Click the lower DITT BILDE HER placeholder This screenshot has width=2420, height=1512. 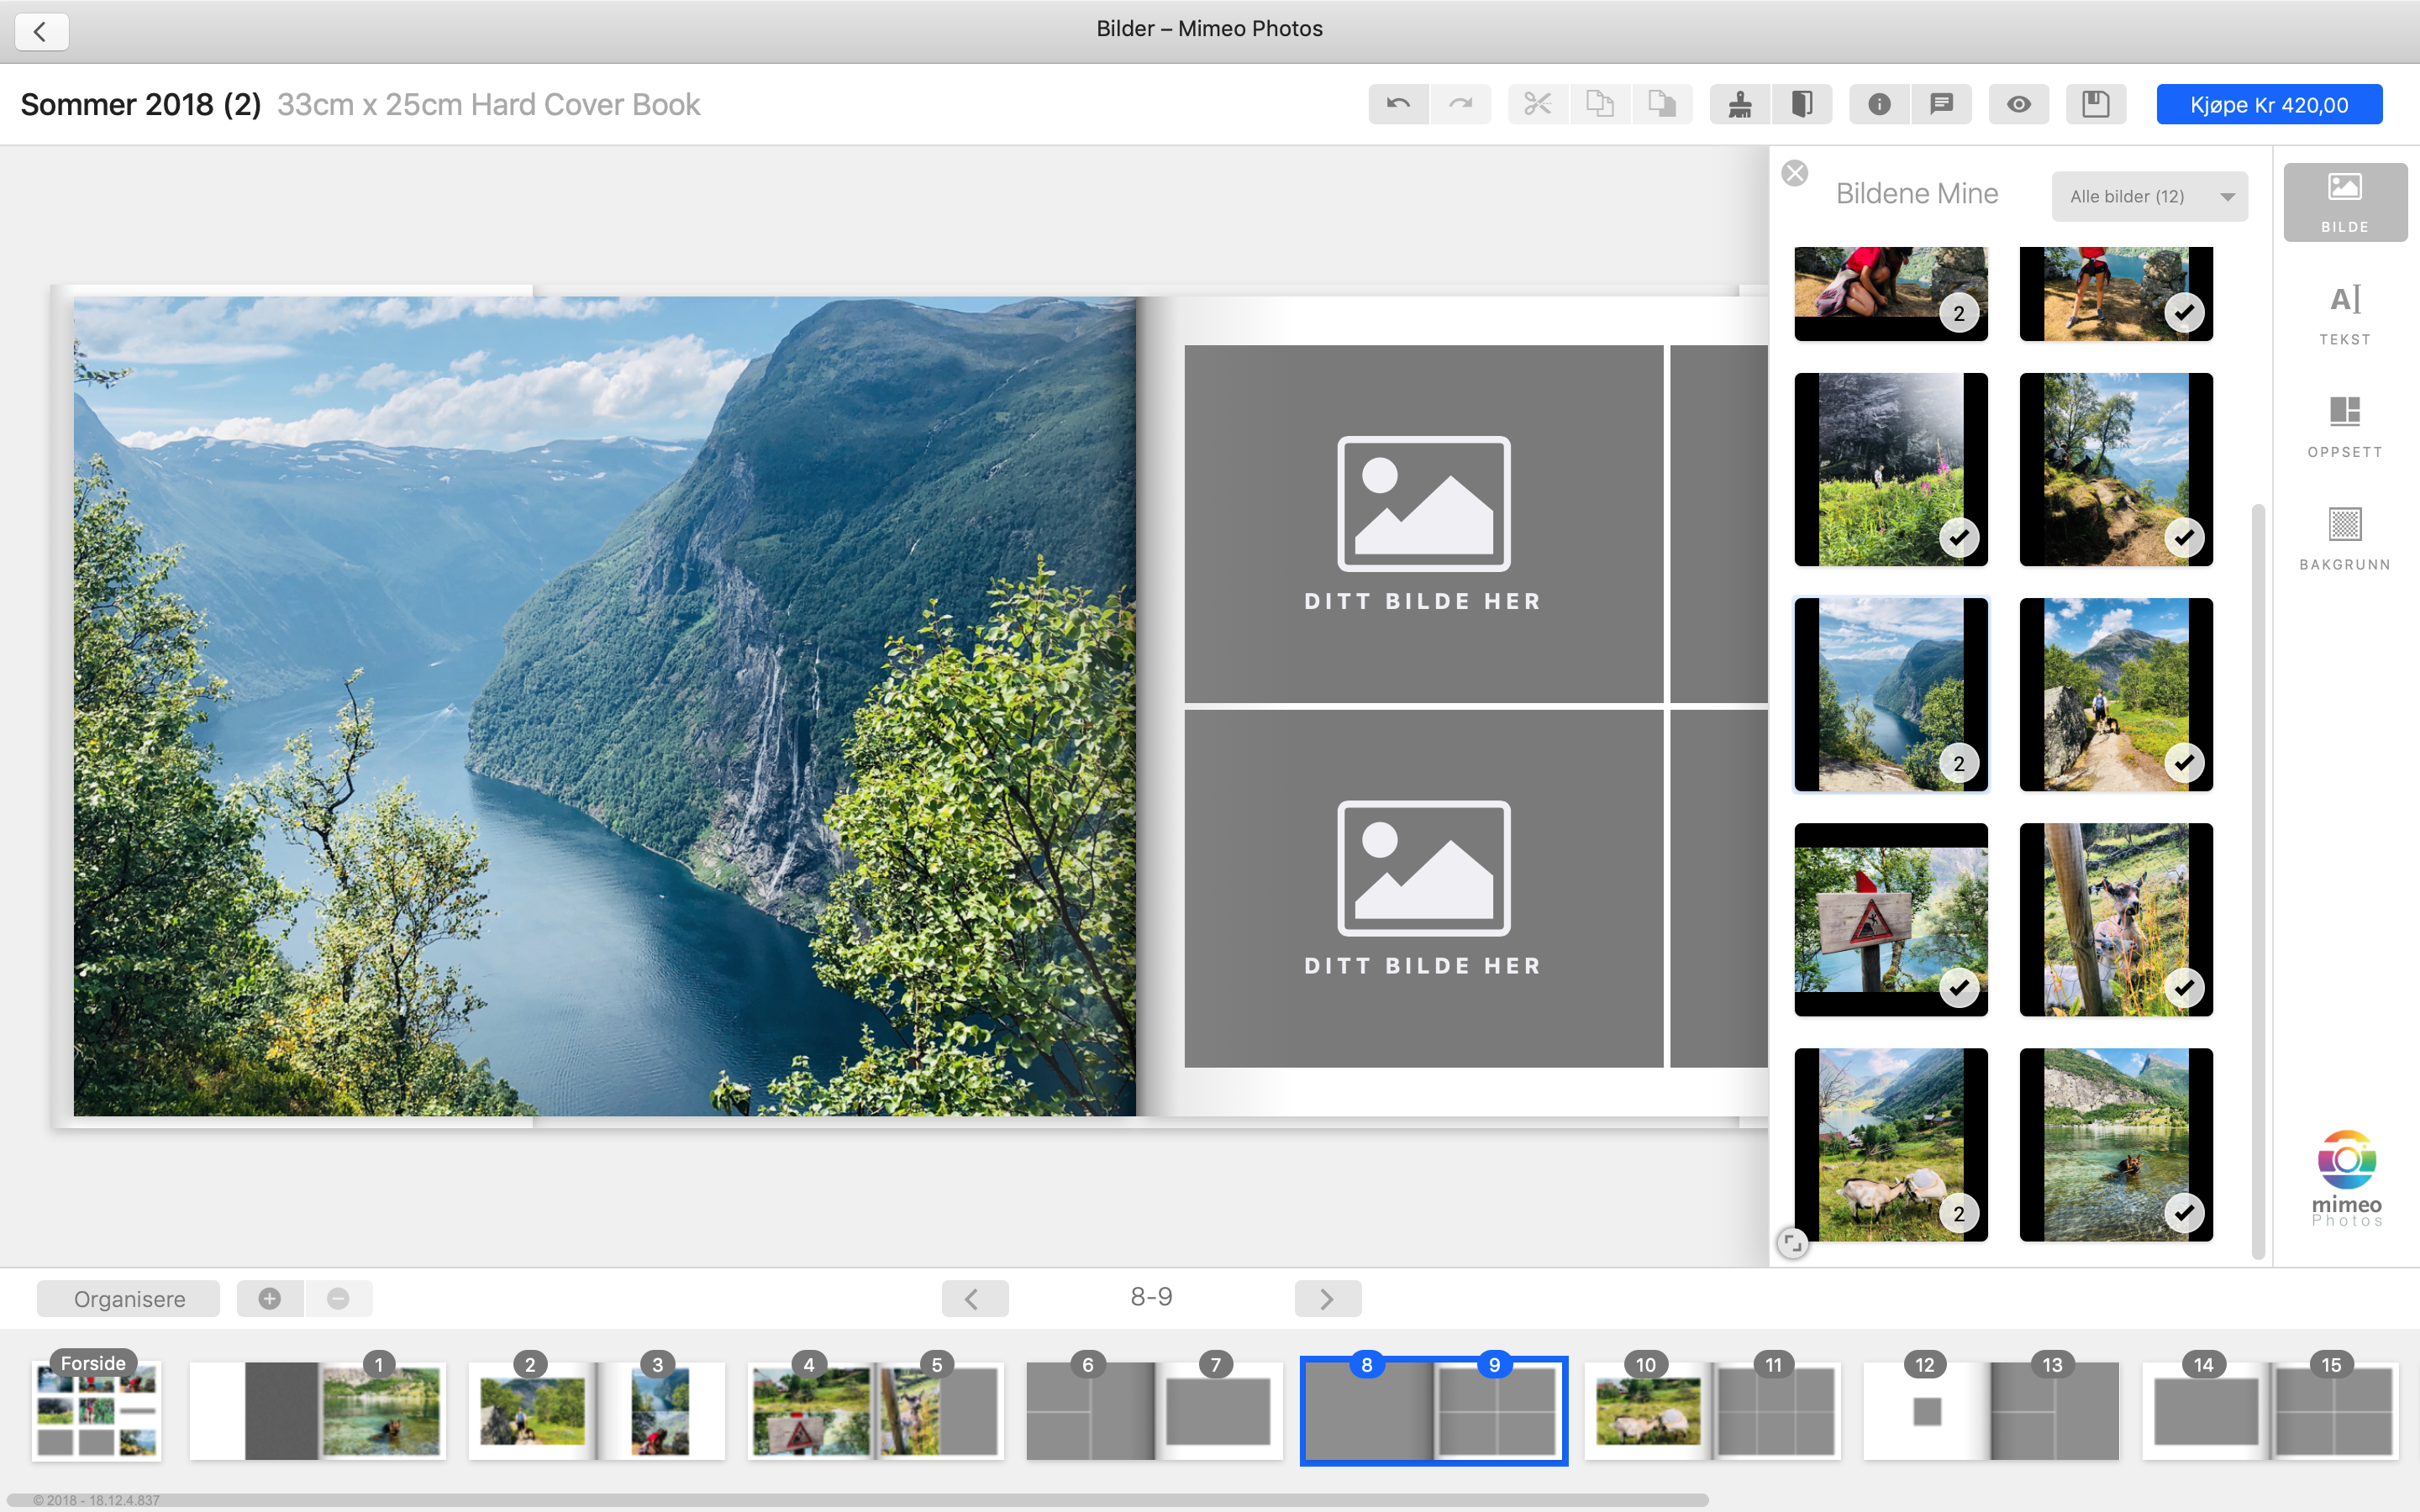pyautogui.click(x=1424, y=888)
